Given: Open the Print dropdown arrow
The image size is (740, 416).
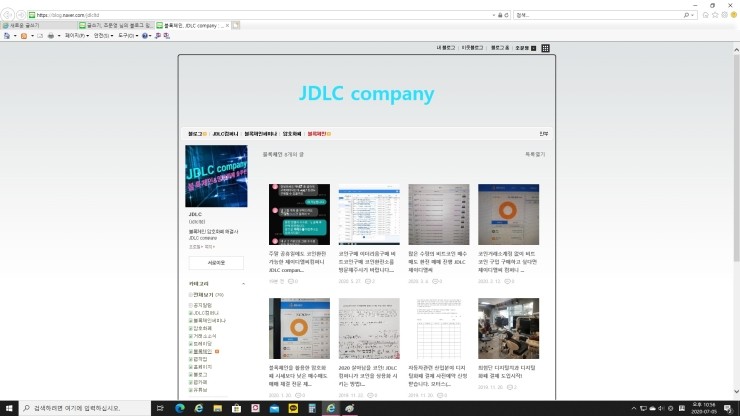Looking at the screenshot, I should pos(59,35).
